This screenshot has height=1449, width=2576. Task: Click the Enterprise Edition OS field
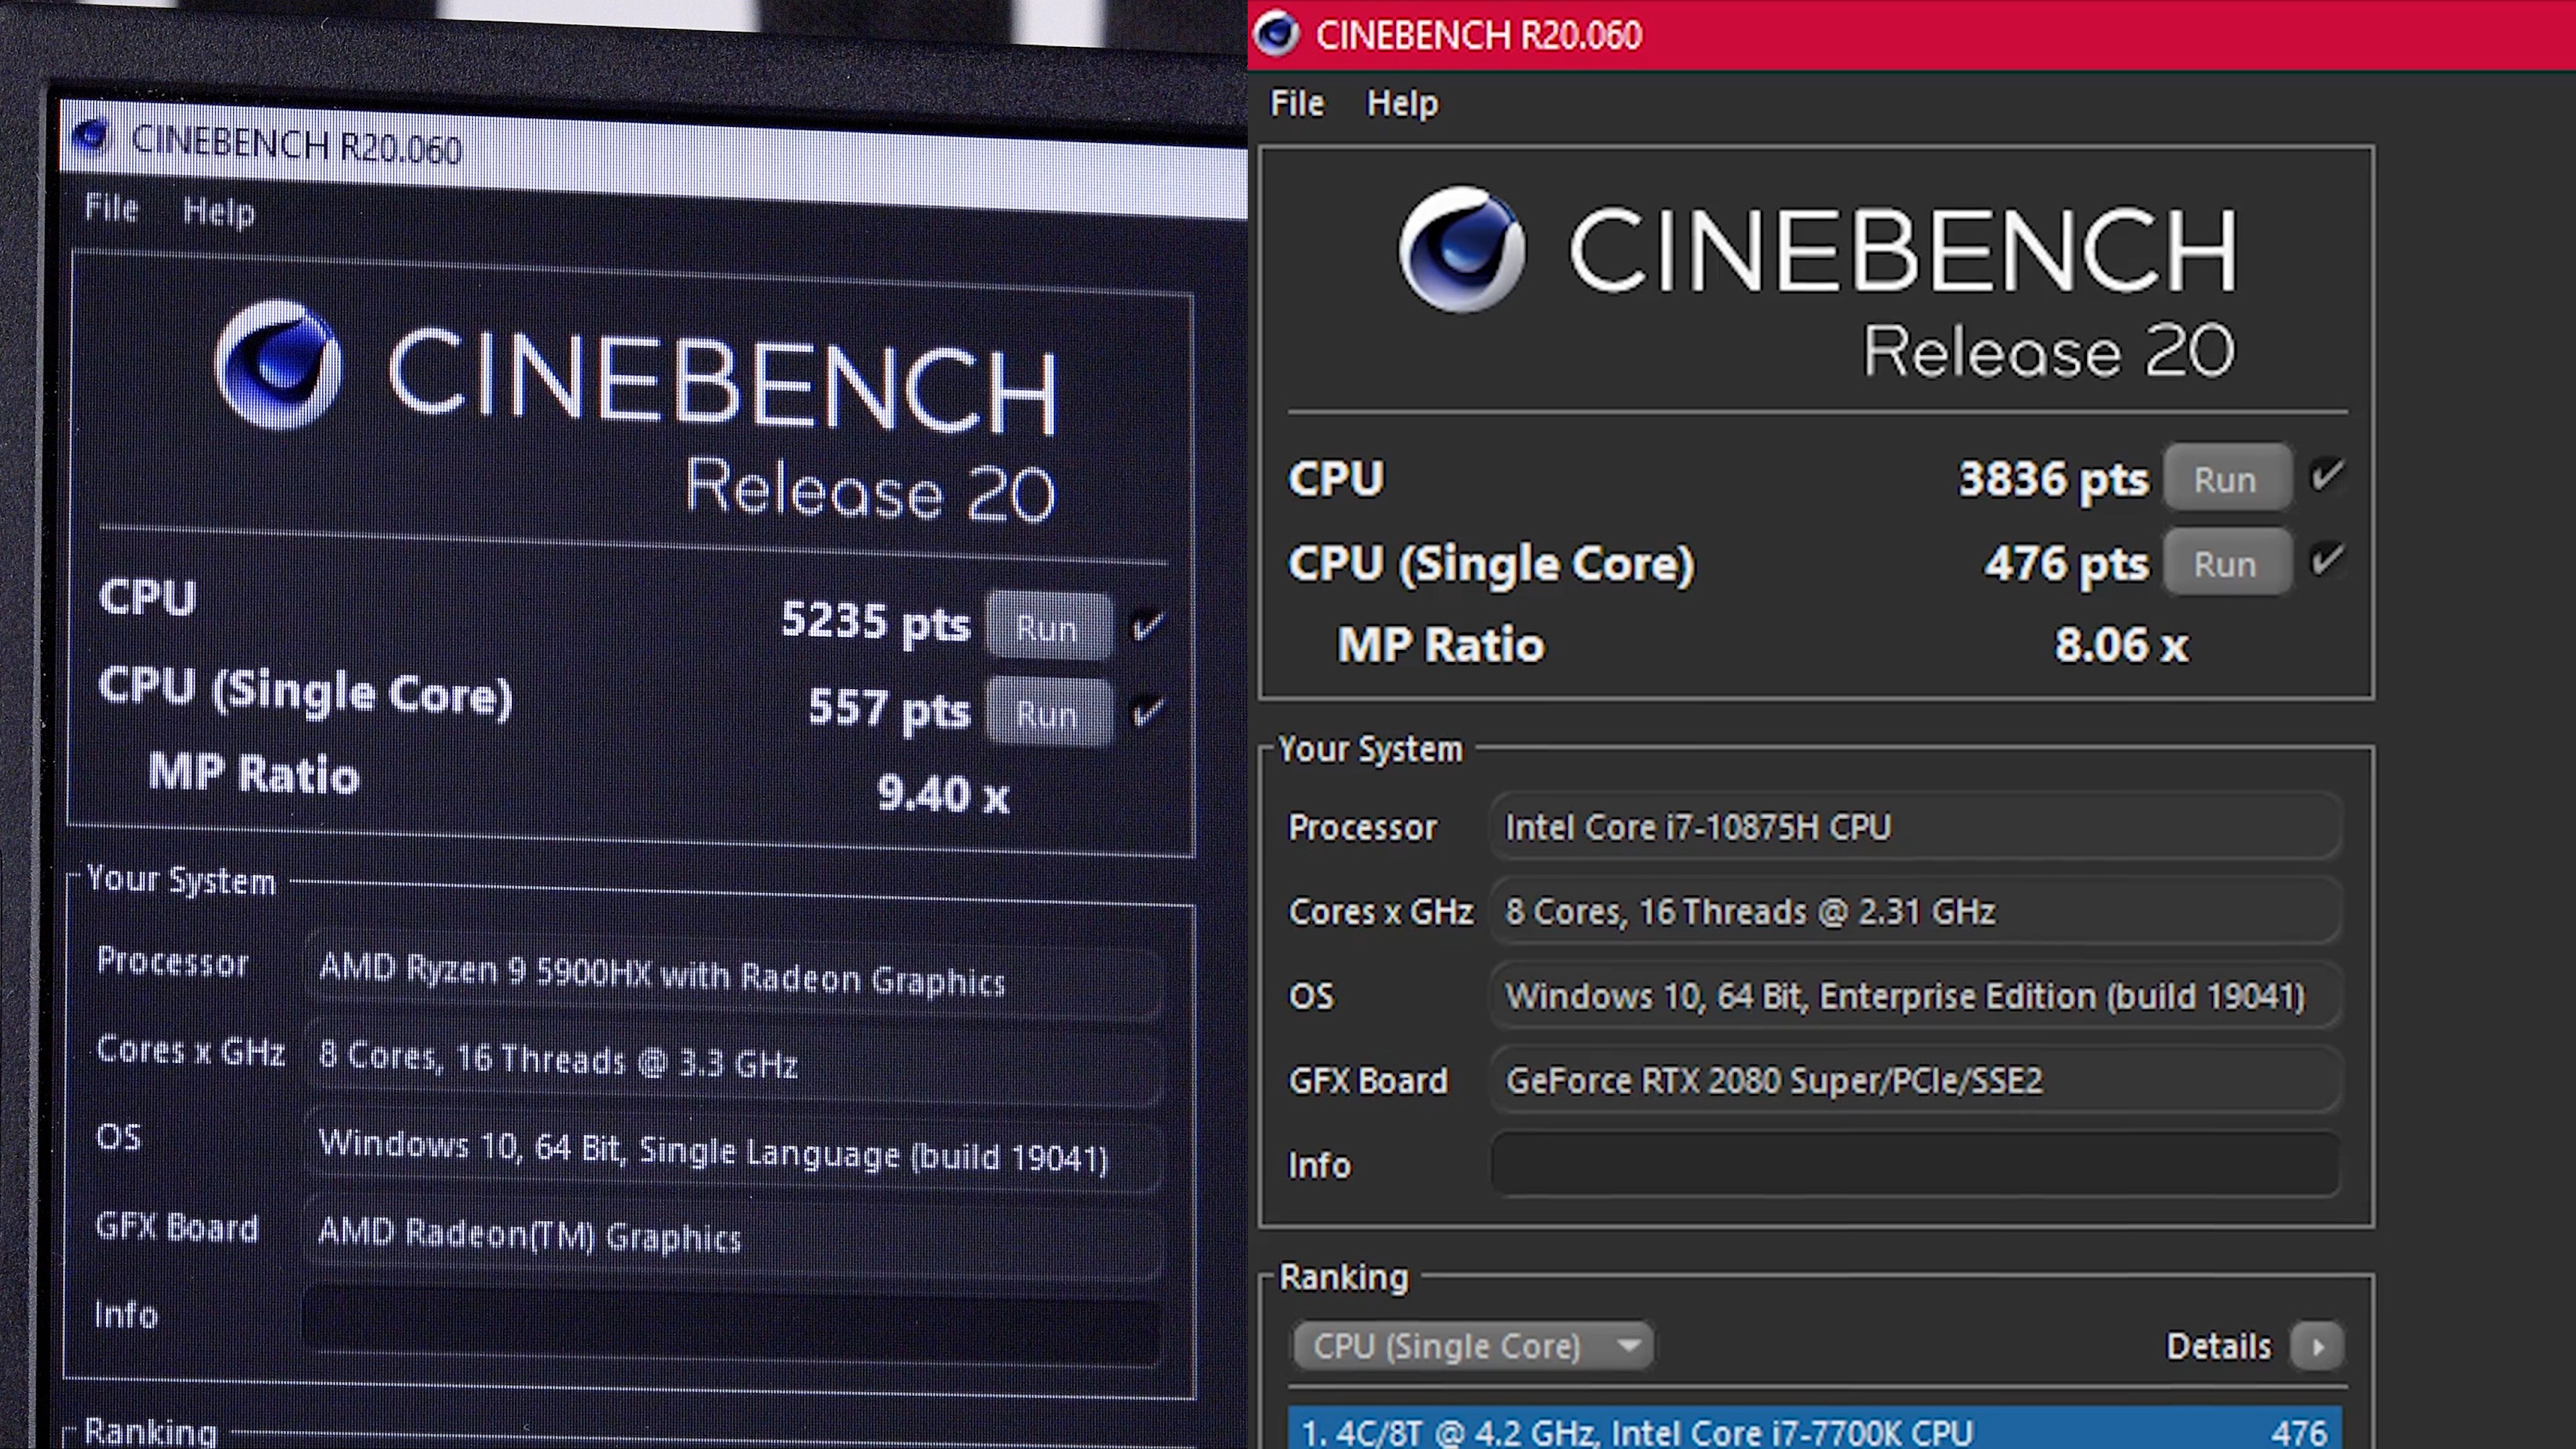[1915, 996]
